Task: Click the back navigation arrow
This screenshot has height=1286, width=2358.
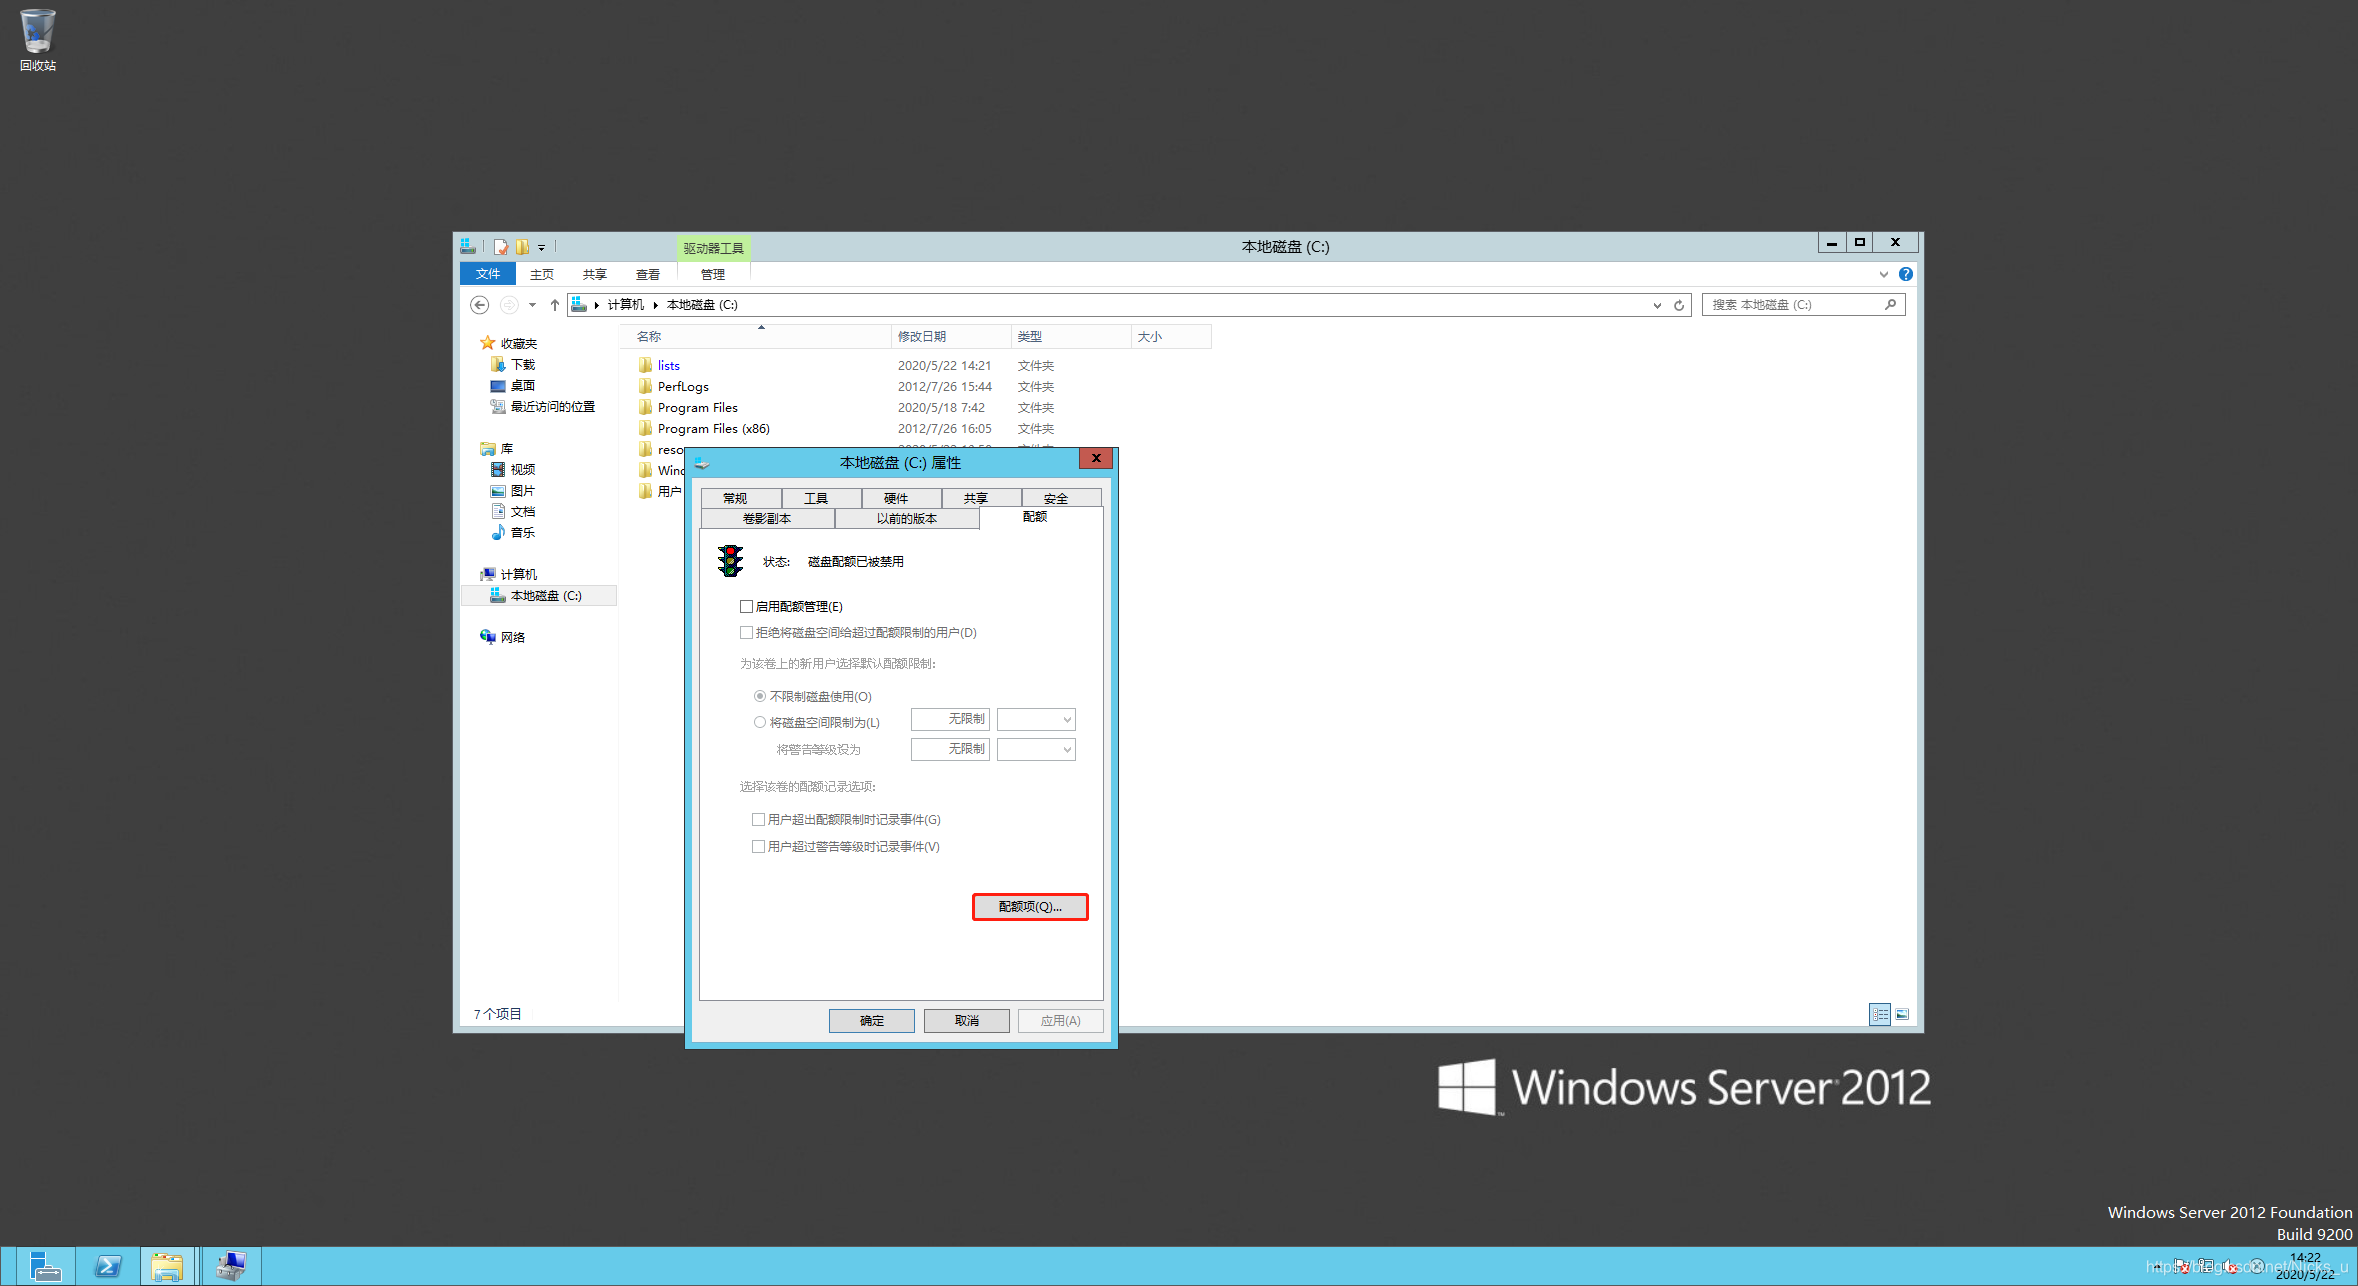Action: click(480, 305)
